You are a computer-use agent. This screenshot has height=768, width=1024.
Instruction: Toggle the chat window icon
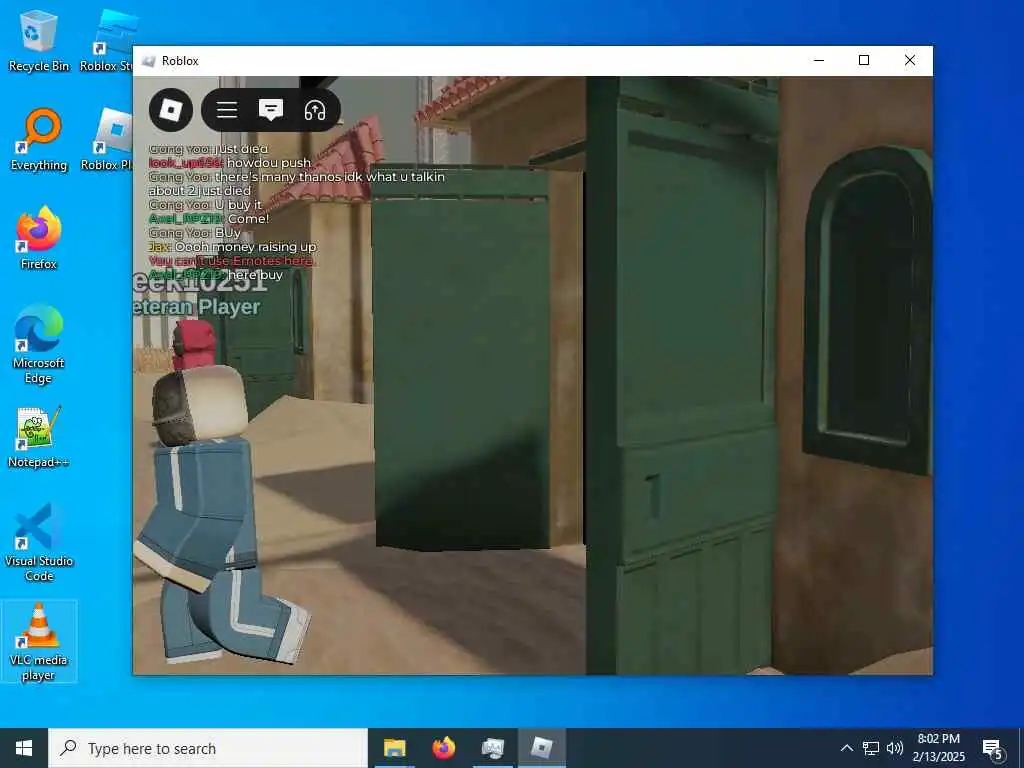270,110
